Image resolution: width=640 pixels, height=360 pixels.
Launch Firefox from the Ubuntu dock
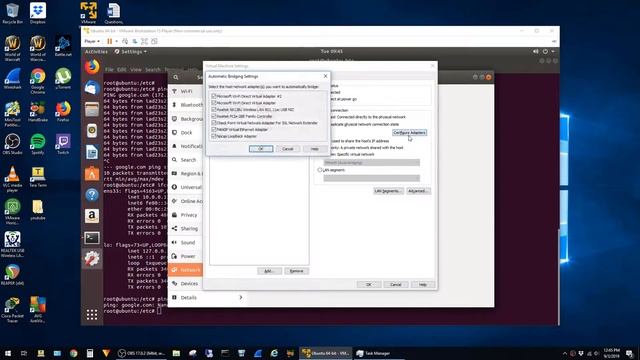point(92,67)
